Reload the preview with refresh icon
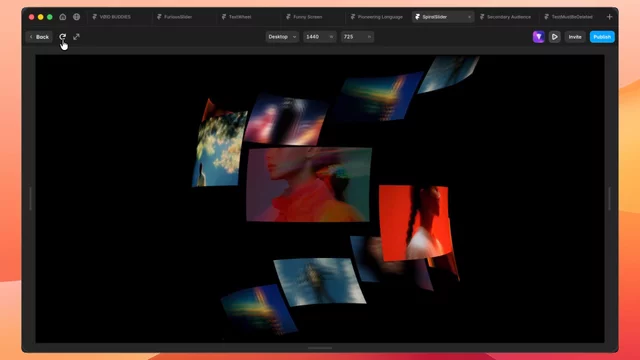The height and width of the screenshot is (360, 640). click(62, 37)
